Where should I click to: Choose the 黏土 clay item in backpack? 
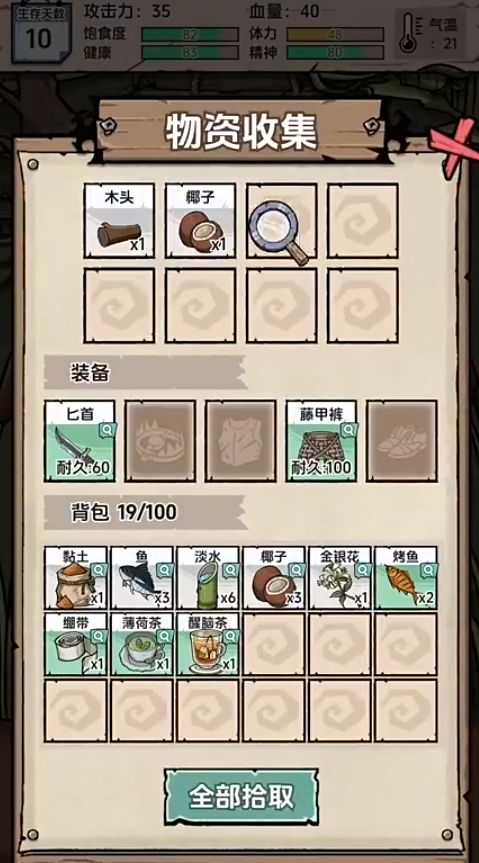point(75,577)
